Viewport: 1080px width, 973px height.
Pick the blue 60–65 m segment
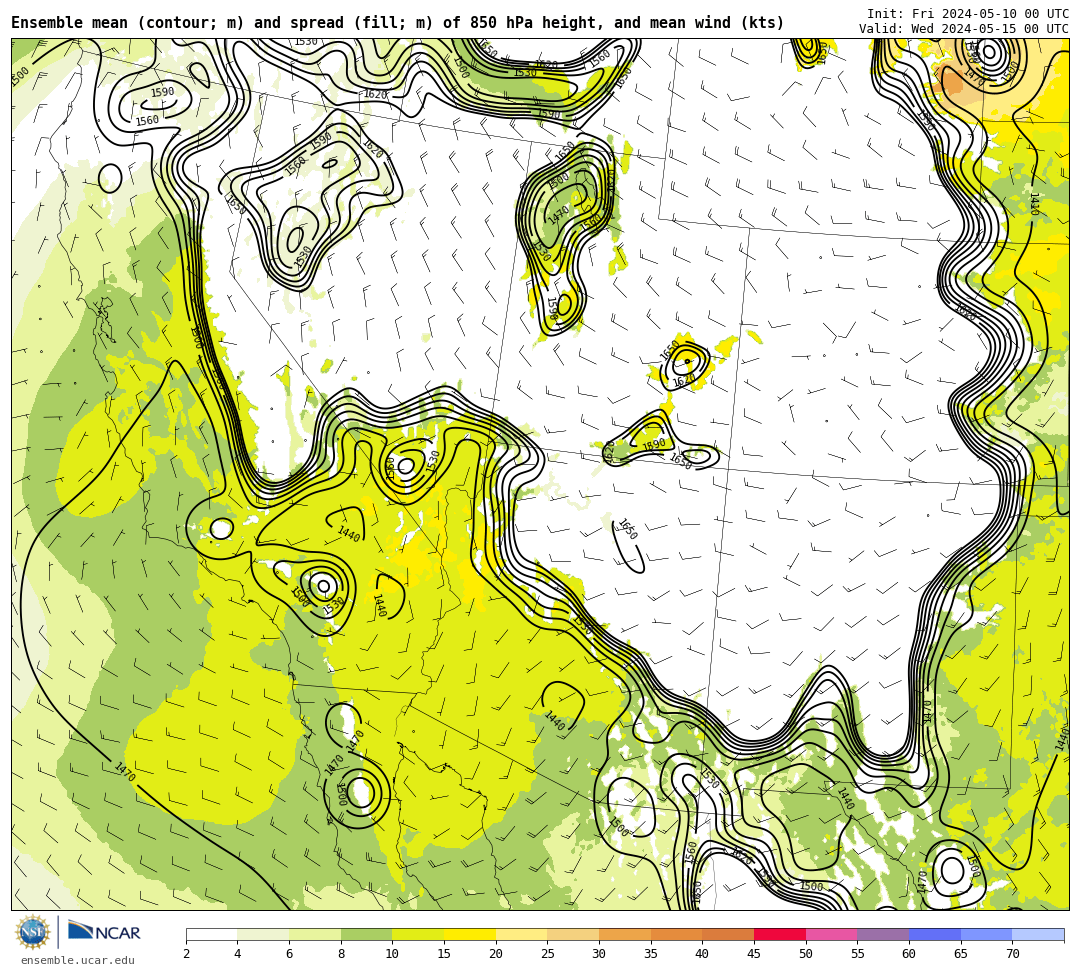coord(935,934)
